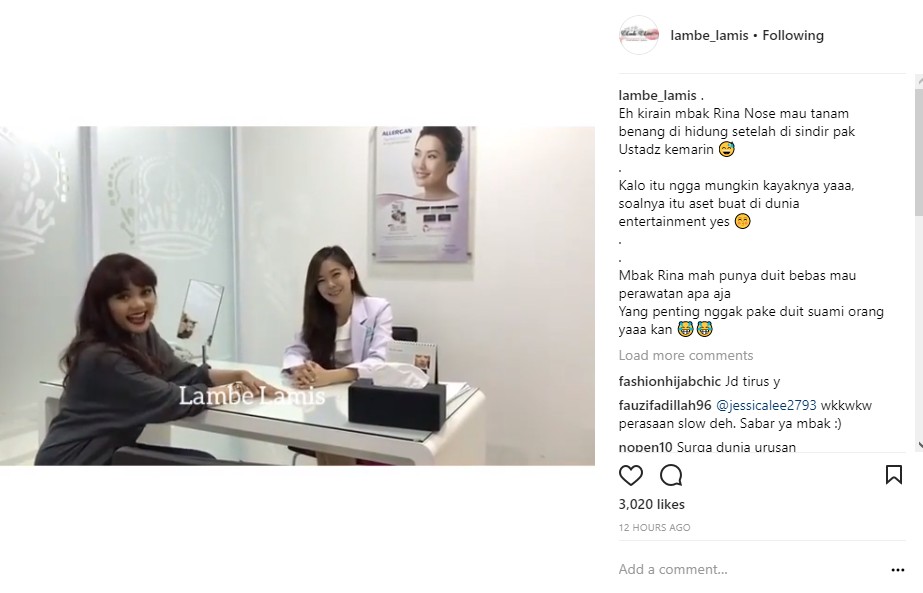Open the three-dot more options menu
This screenshot has height=593, width=923.
[x=898, y=569]
